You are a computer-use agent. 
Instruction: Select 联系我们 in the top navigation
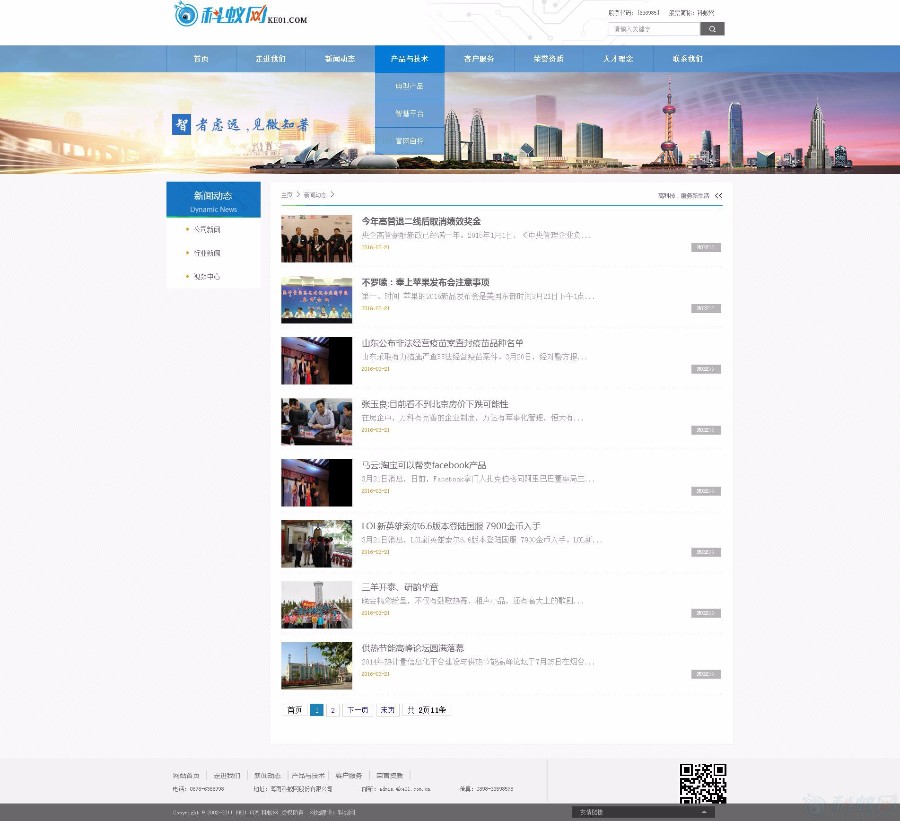pyautogui.click(x=687, y=58)
